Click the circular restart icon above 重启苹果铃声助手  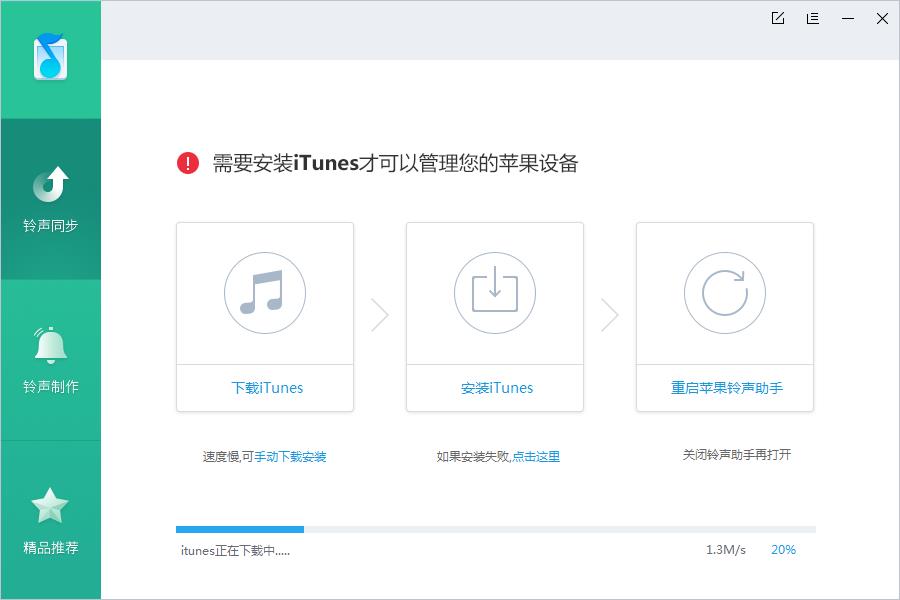724,292
